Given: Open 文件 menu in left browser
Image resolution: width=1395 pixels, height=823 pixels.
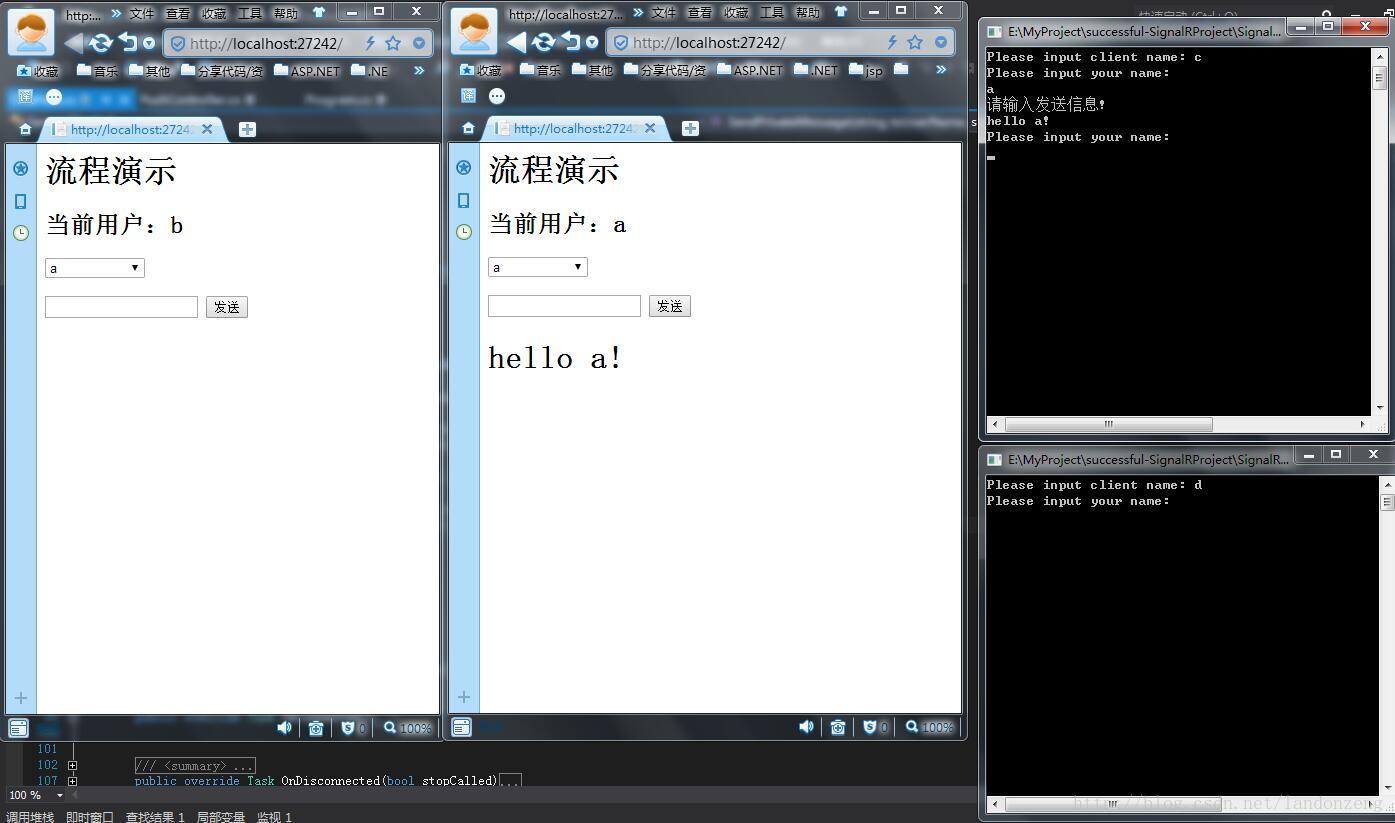Looking at the screenshot, I should tap(142, 13).
